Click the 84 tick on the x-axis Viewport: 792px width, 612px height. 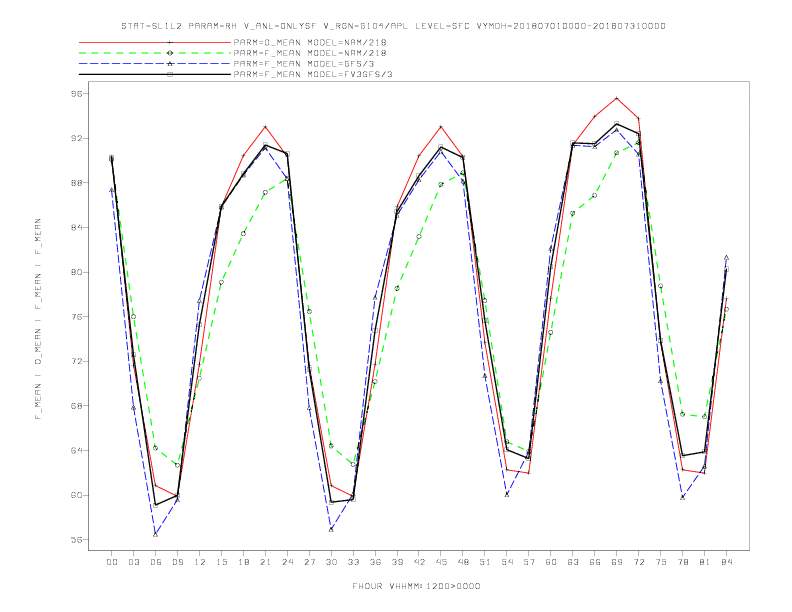pos(727,562)
